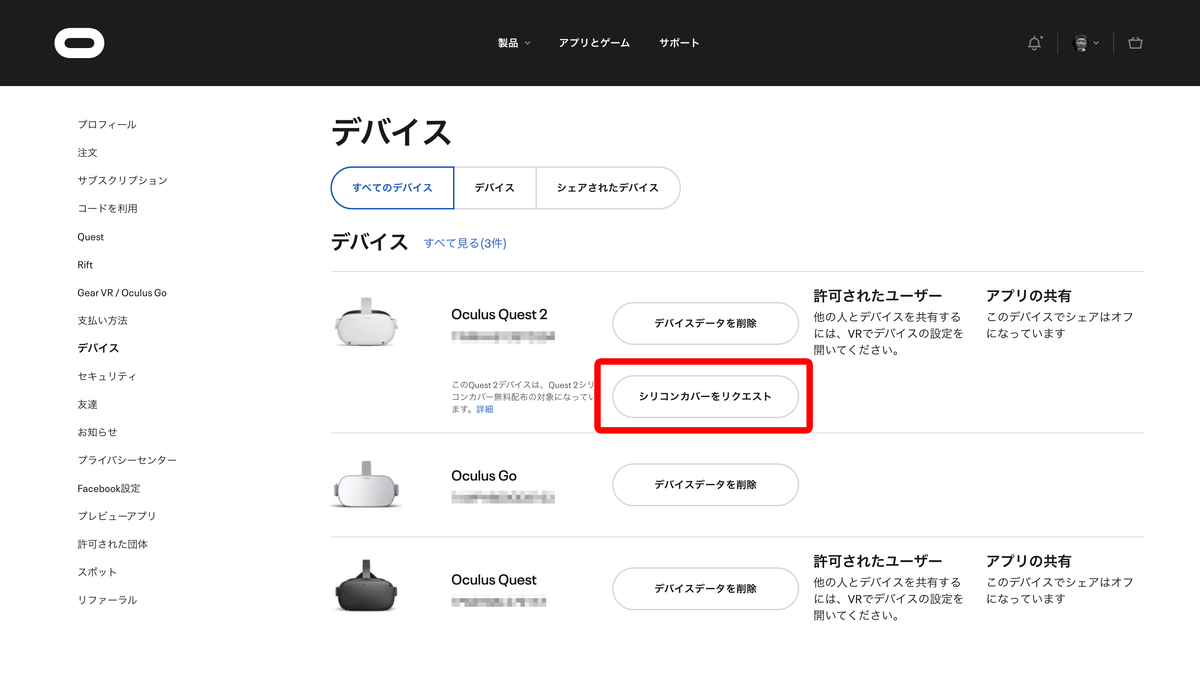Click the すべて見る(3件) link
Viewport: 1200px width, 695px height.
click(465, 243)
